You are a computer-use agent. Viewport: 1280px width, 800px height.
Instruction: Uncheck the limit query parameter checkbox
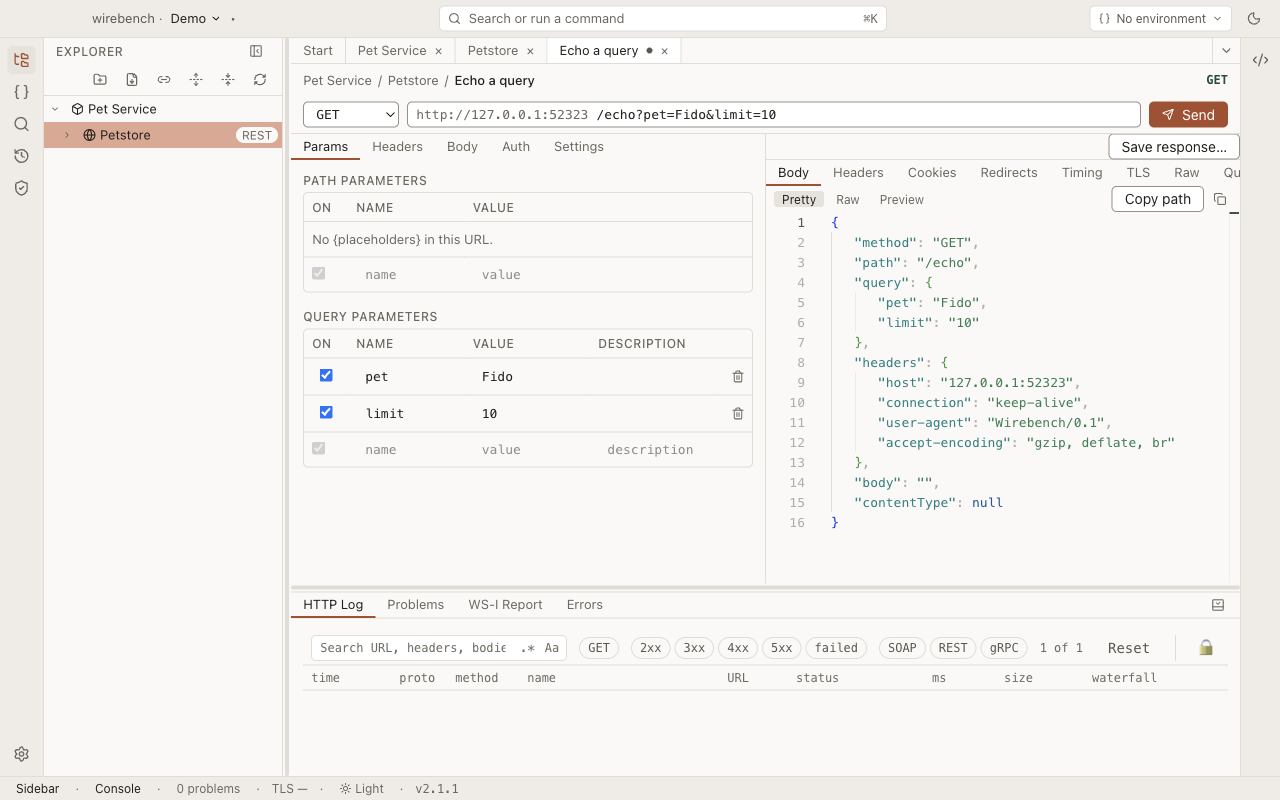[x=326, y=412]
